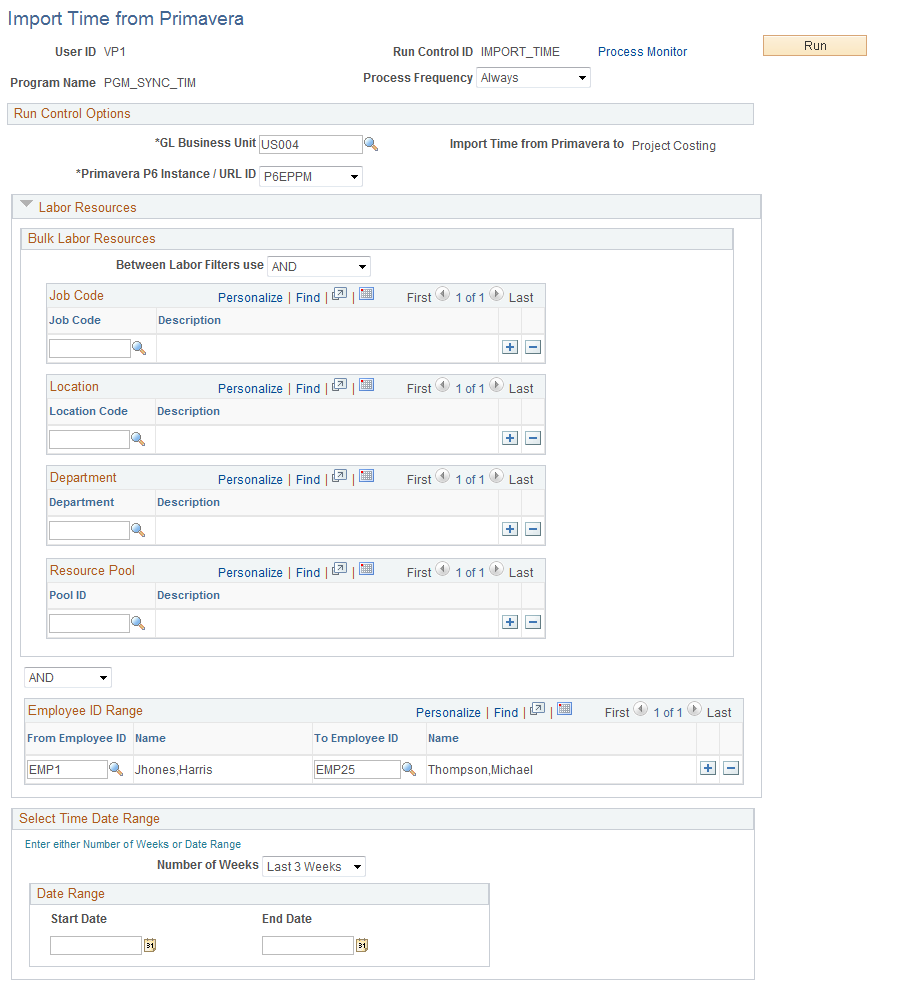Open AND dropdown above Employee ID Range
Screen dimensions: 898x992
point(68,678)
